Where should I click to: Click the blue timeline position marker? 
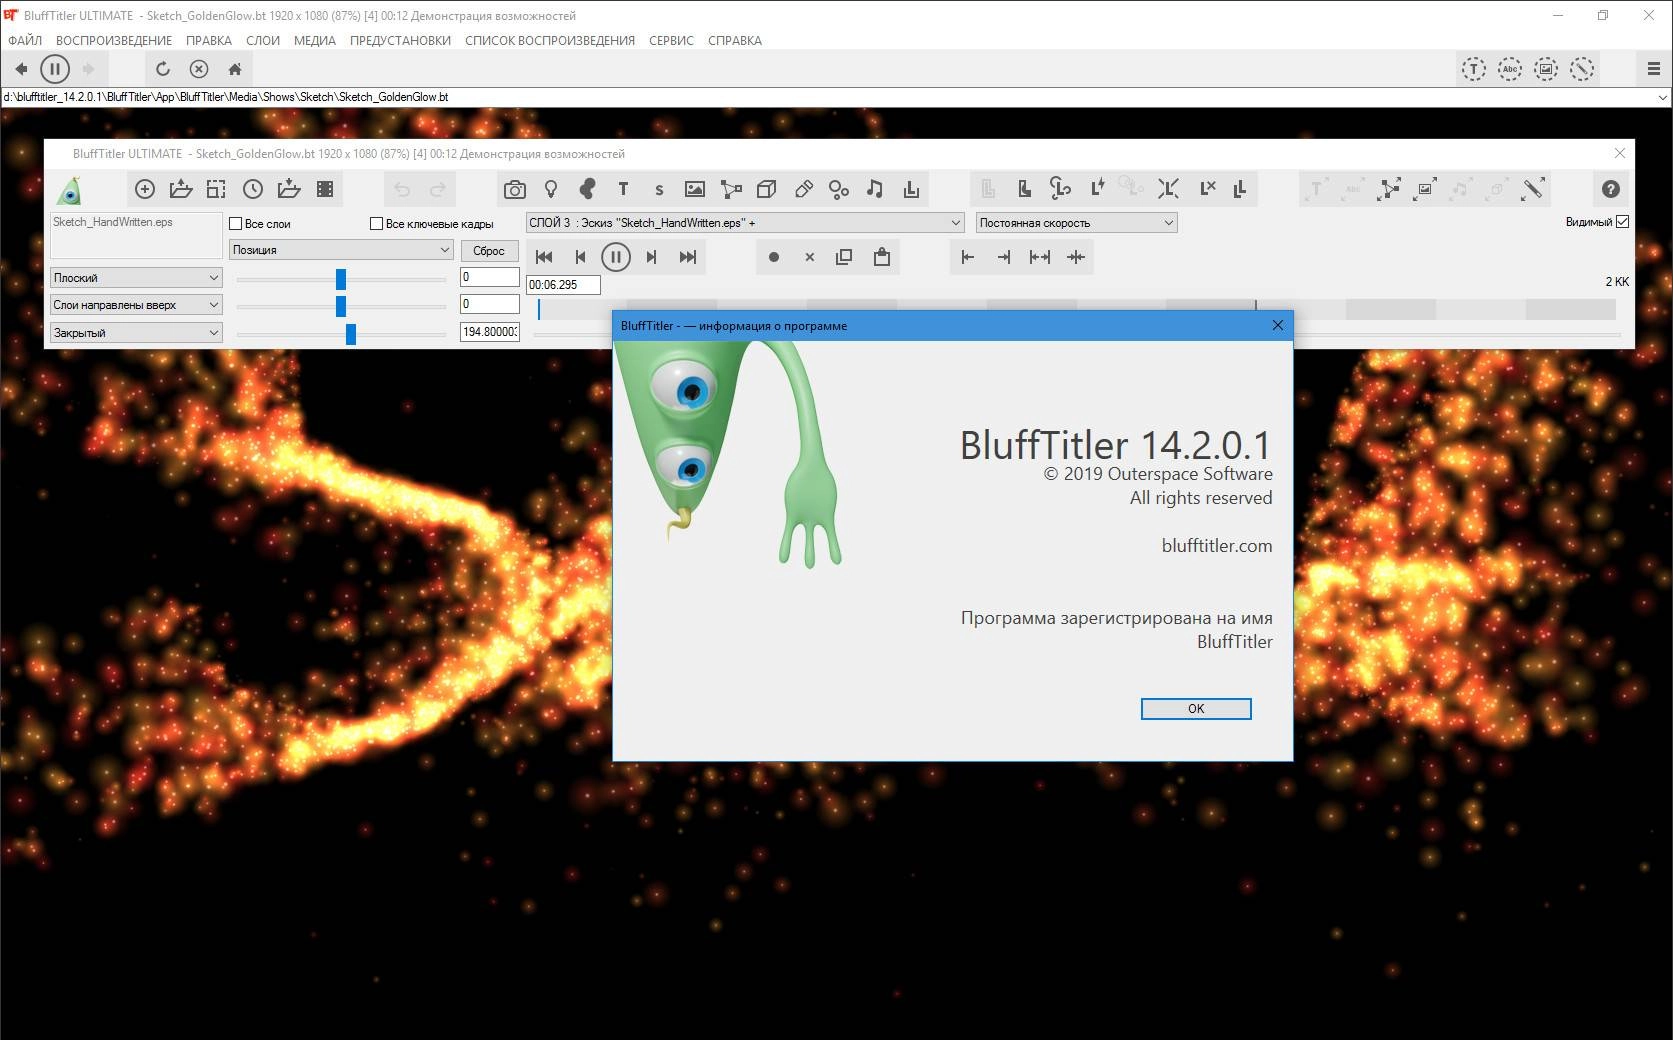pos(539,310)
